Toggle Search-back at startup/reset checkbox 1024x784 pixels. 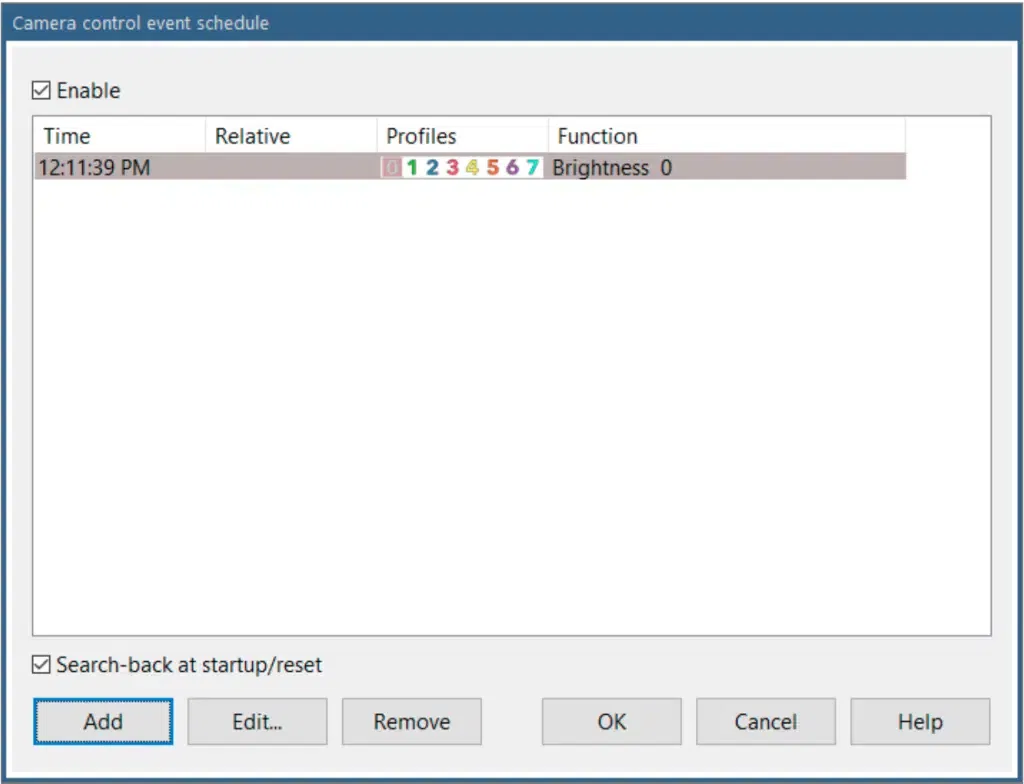[41, 665]
